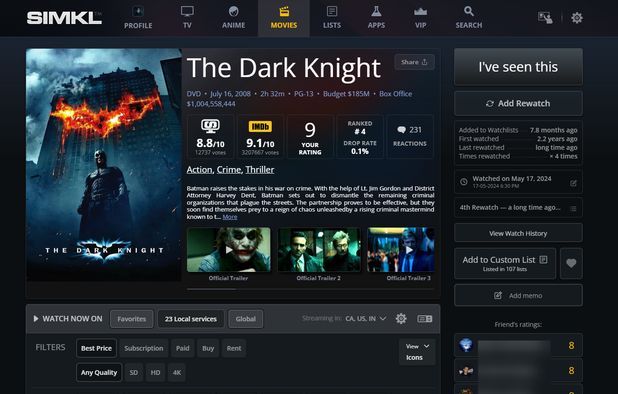This screenshot has height=394, width=618.
Task: View Watch History
Action: (518, 233)
